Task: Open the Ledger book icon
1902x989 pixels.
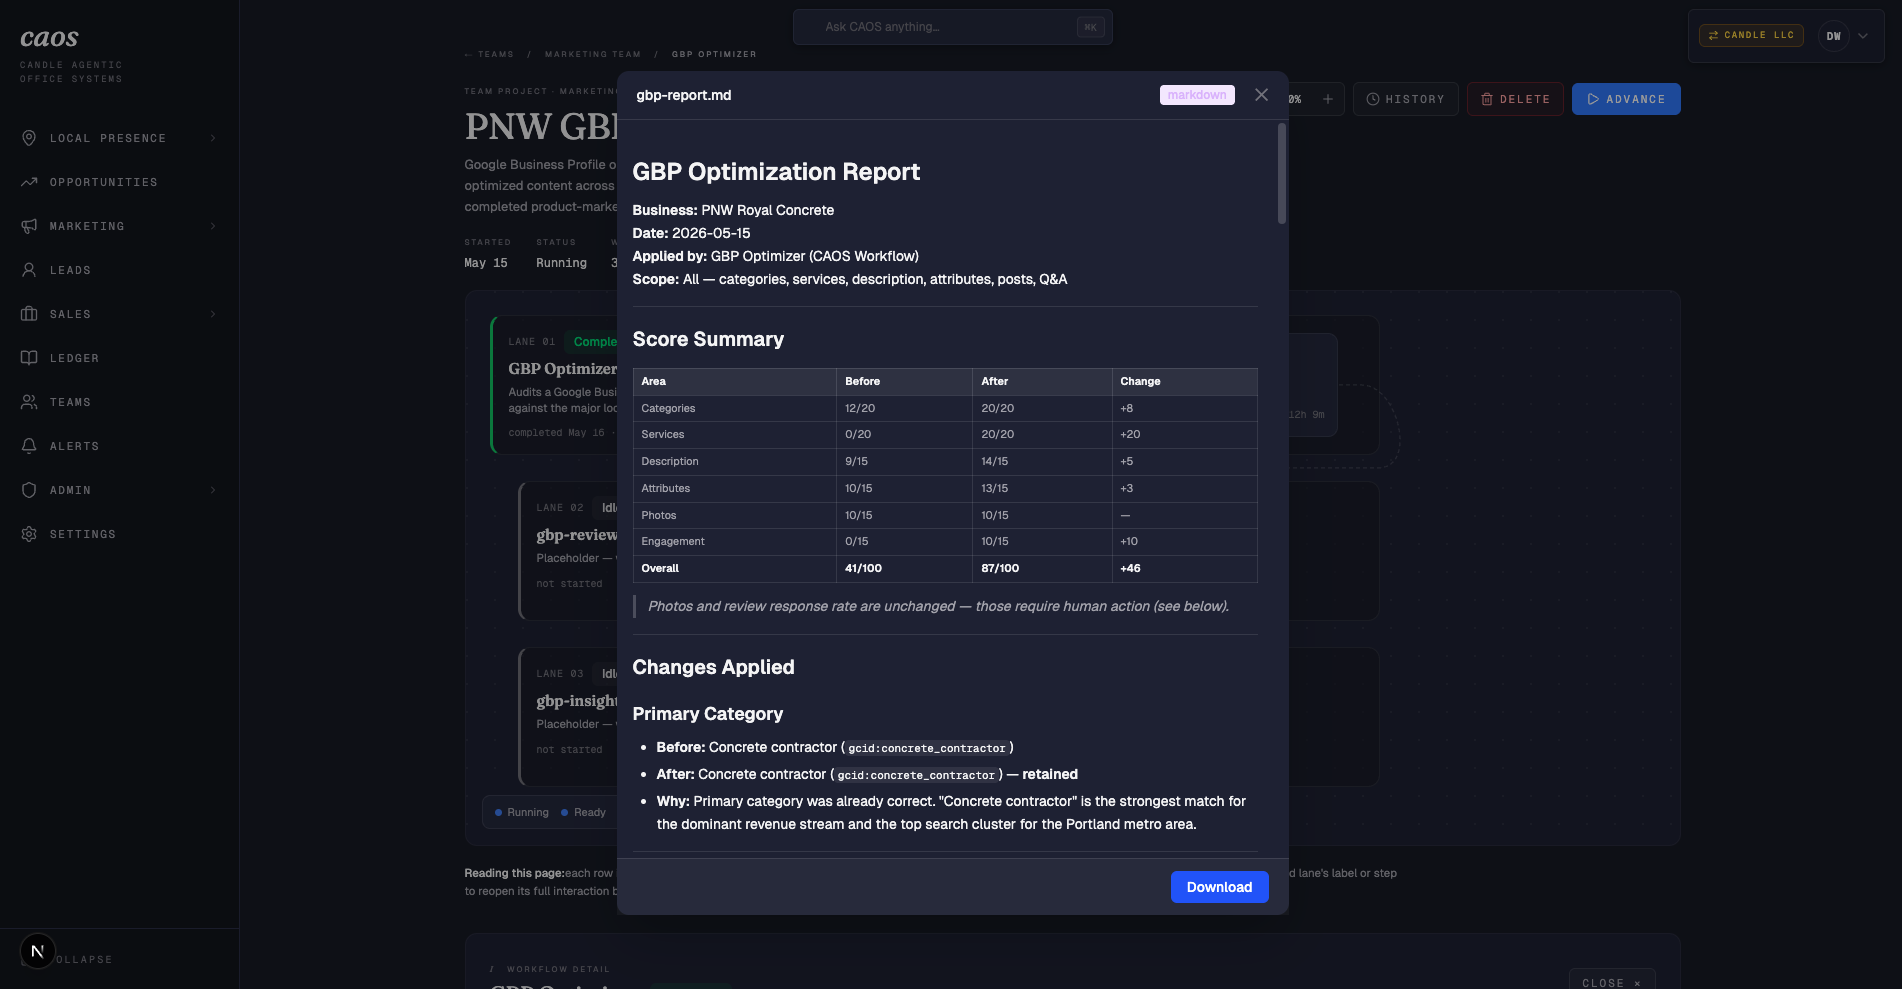Action: (x=29, y=358)
